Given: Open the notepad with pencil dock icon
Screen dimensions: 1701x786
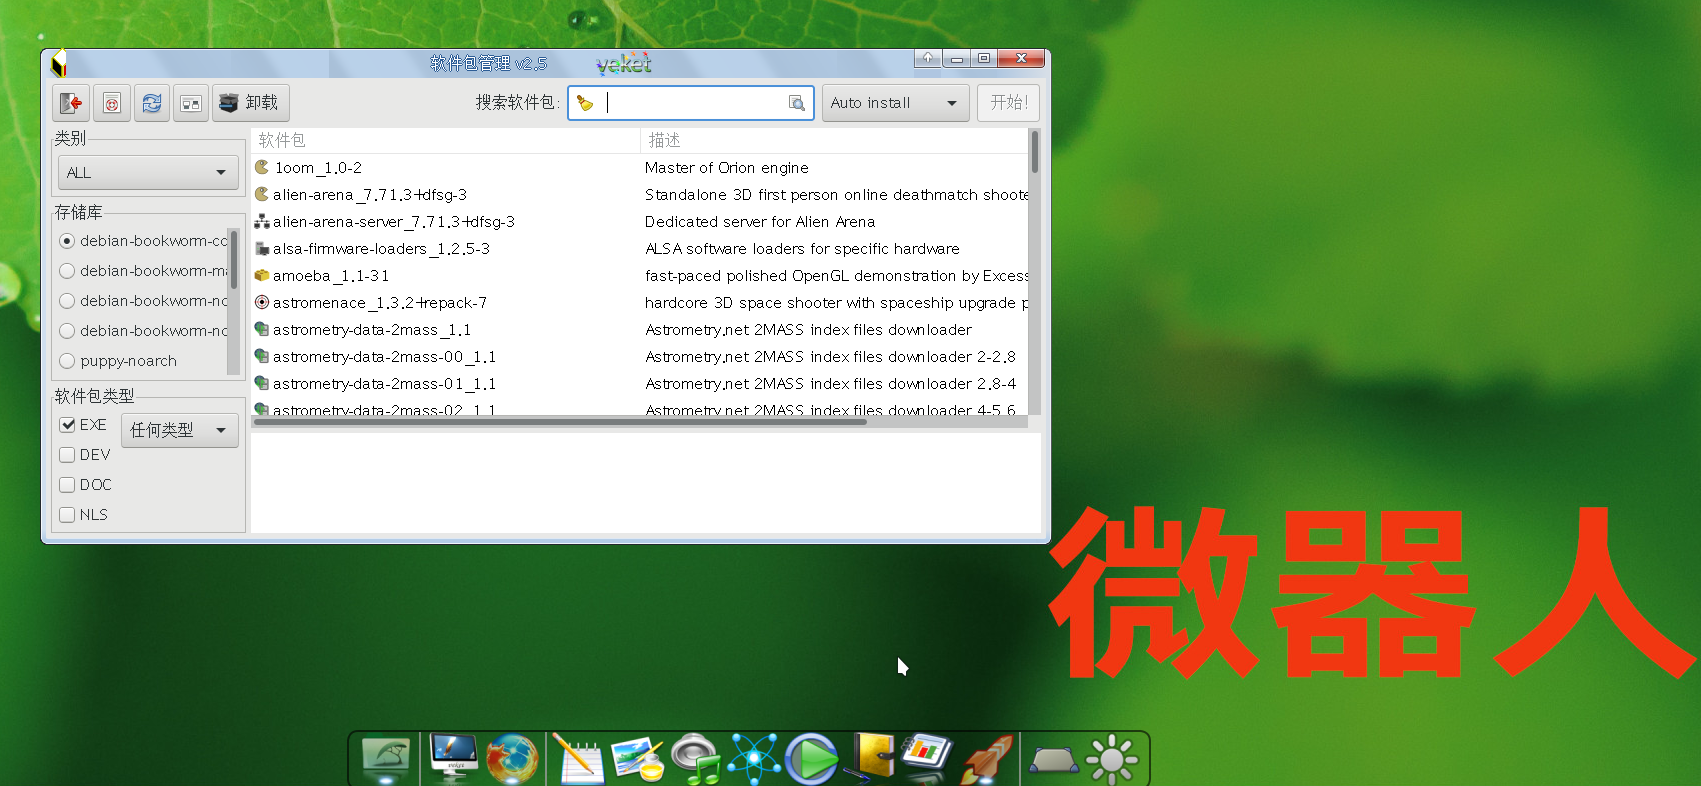Looking at the screenshot, I should pyautogui.click(x=577, y=760).
